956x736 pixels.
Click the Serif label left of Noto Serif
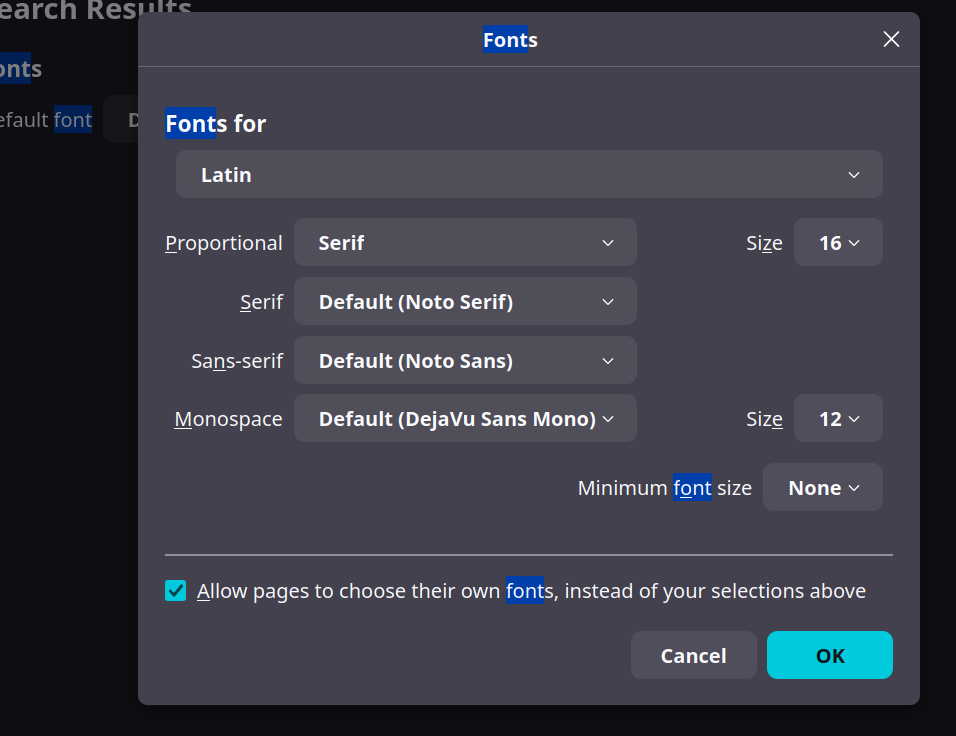coord(261,301)
